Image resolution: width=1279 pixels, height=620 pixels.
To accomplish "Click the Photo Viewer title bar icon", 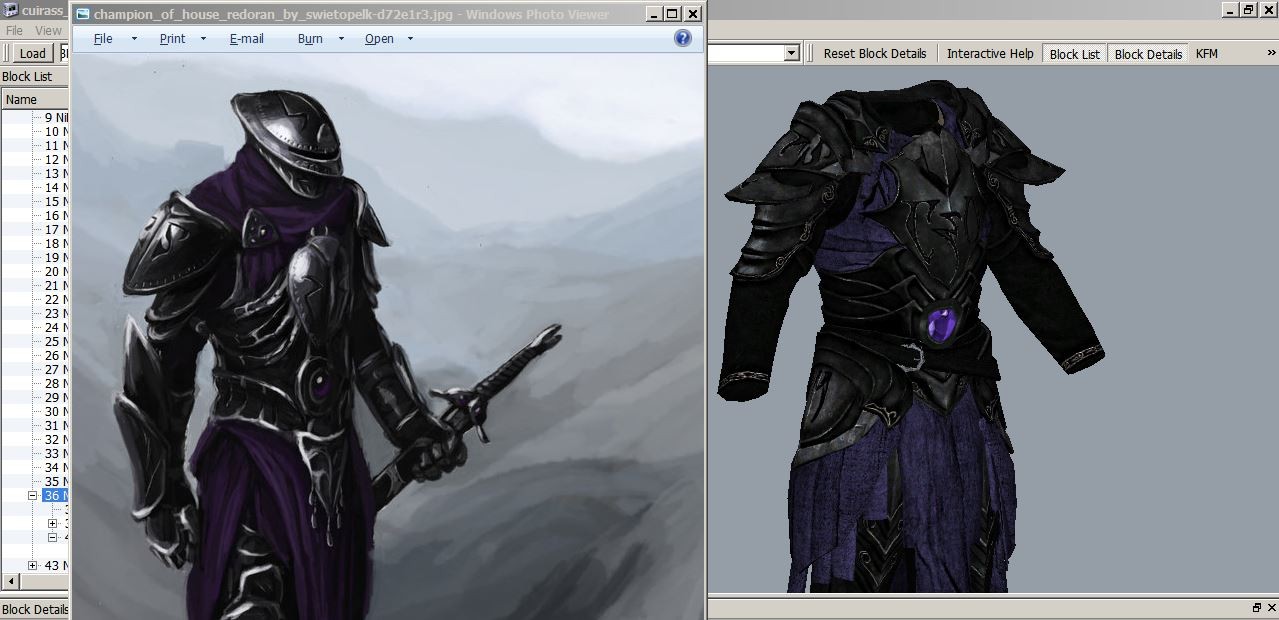I will [82, 15].
